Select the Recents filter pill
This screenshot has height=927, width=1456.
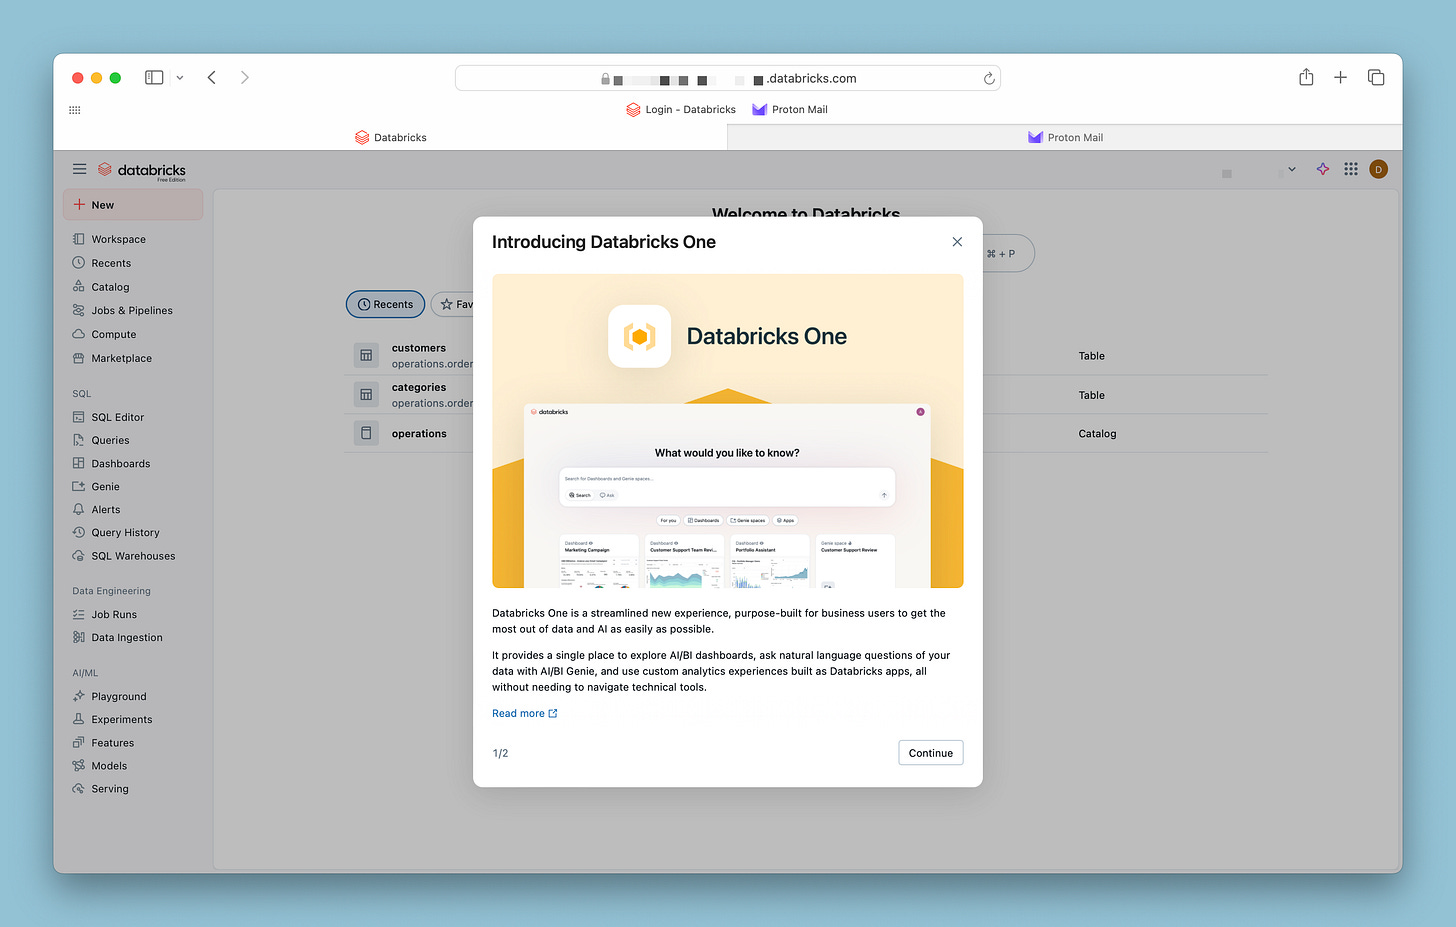tap(386, 304)
